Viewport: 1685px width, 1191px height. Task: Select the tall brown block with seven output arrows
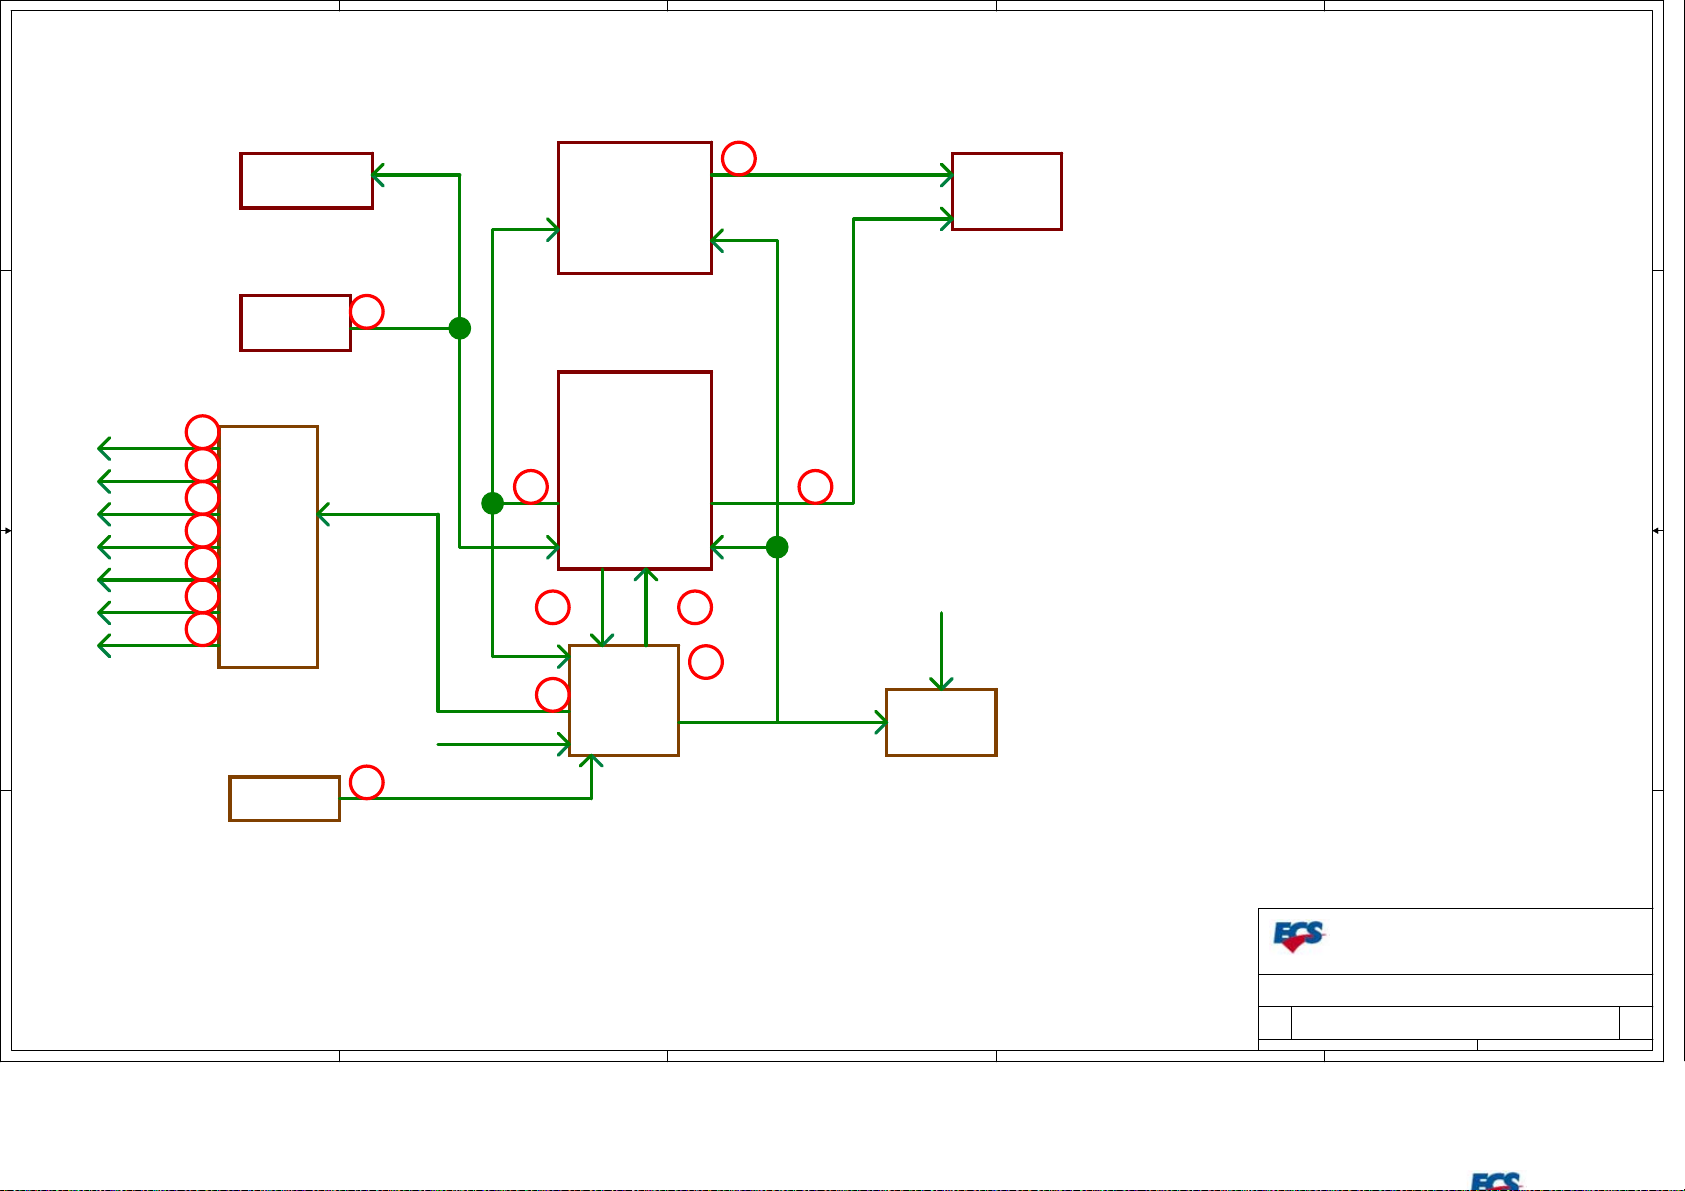click(268, 547)
